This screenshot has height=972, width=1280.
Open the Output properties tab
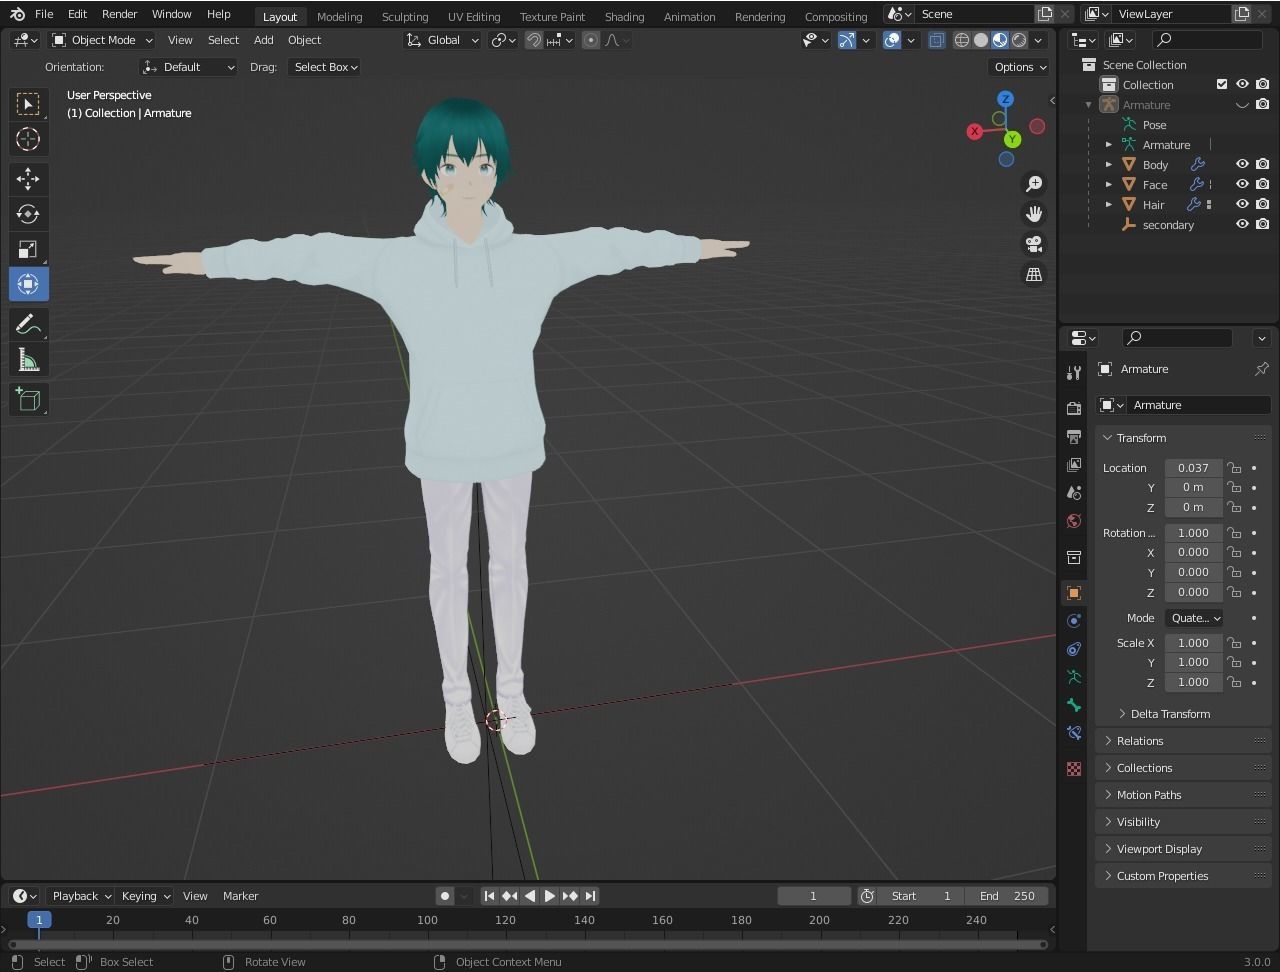[x=1074, y=437]
